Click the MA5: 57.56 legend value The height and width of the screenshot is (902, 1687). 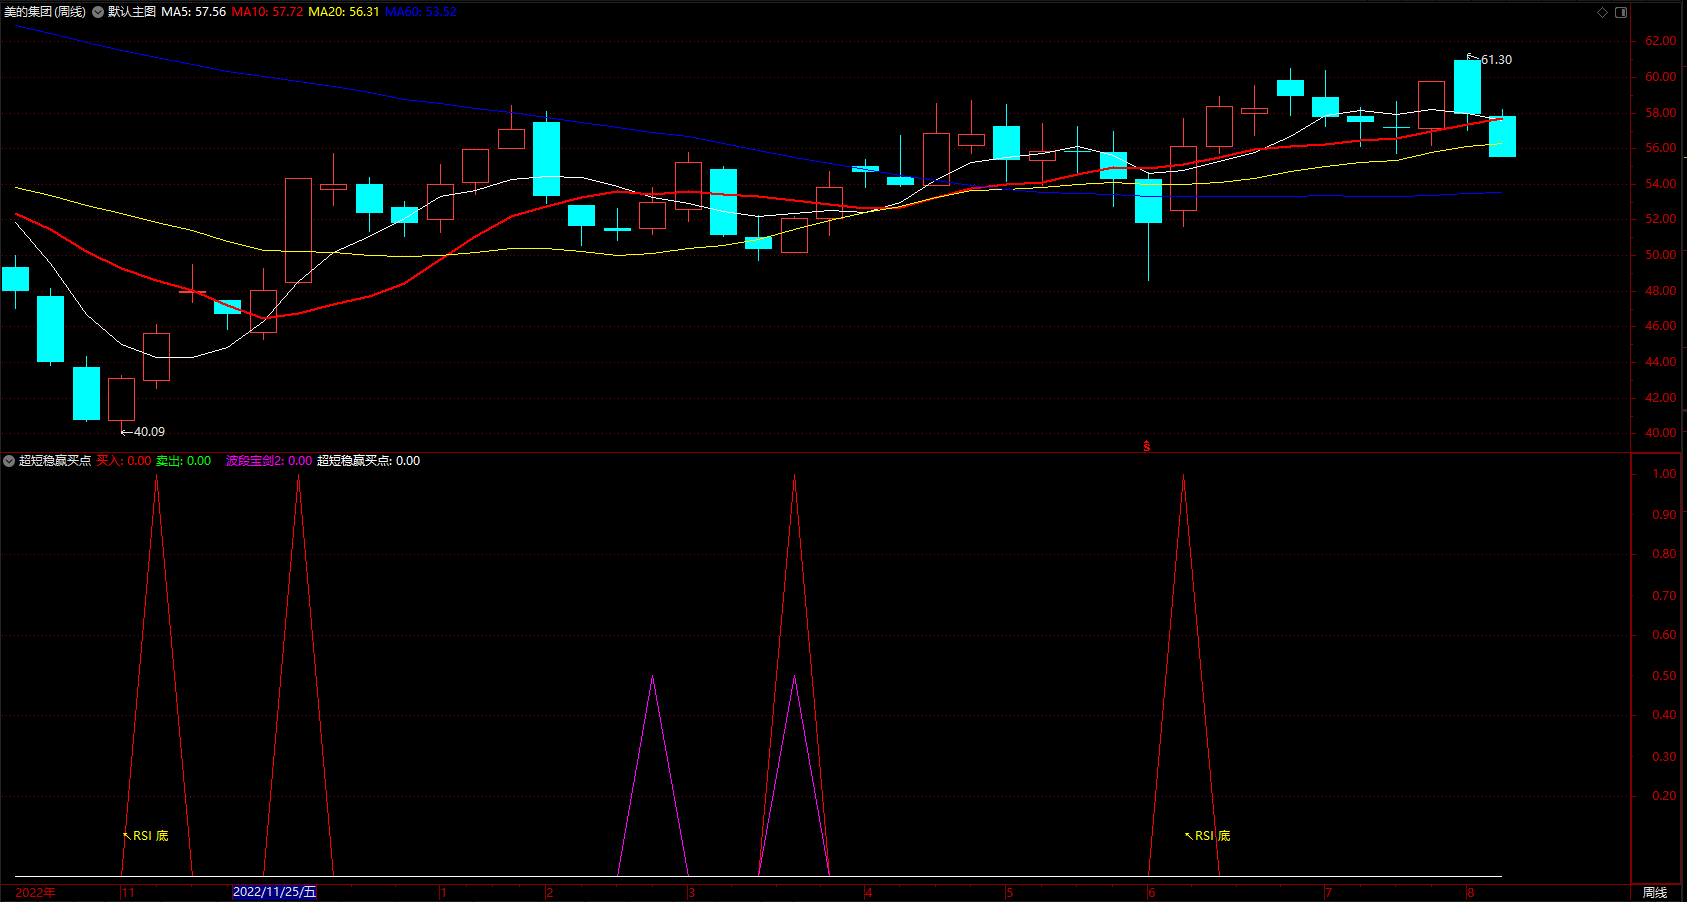click(194, 12)
